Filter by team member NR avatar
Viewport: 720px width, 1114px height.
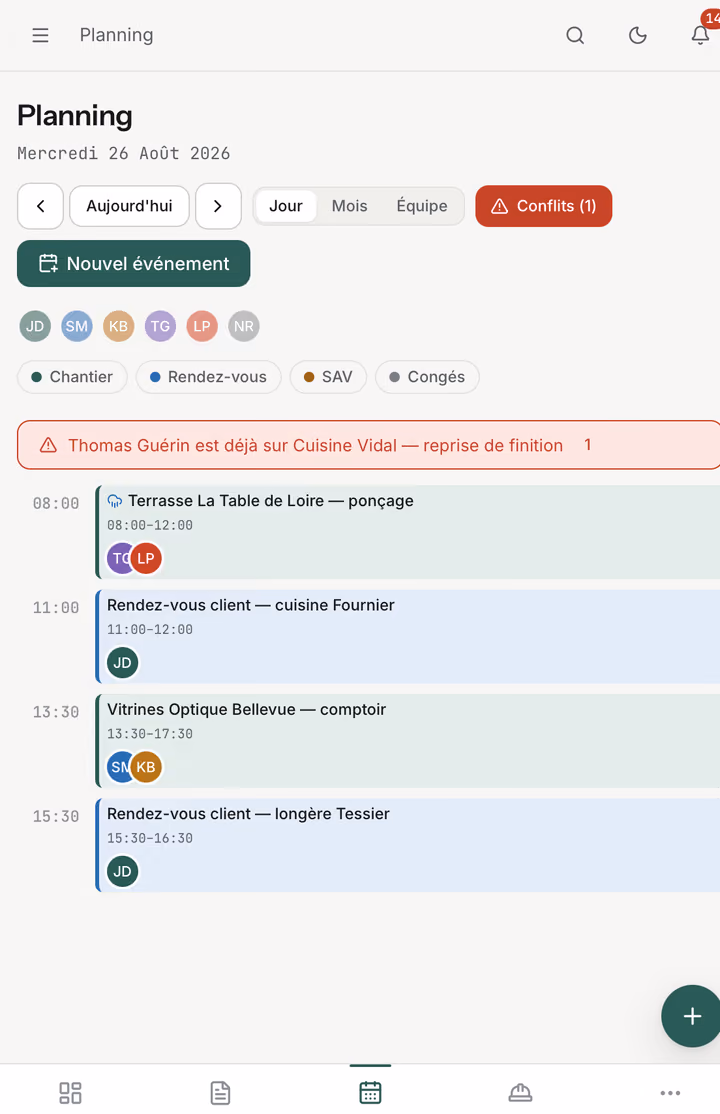point(244,326)
